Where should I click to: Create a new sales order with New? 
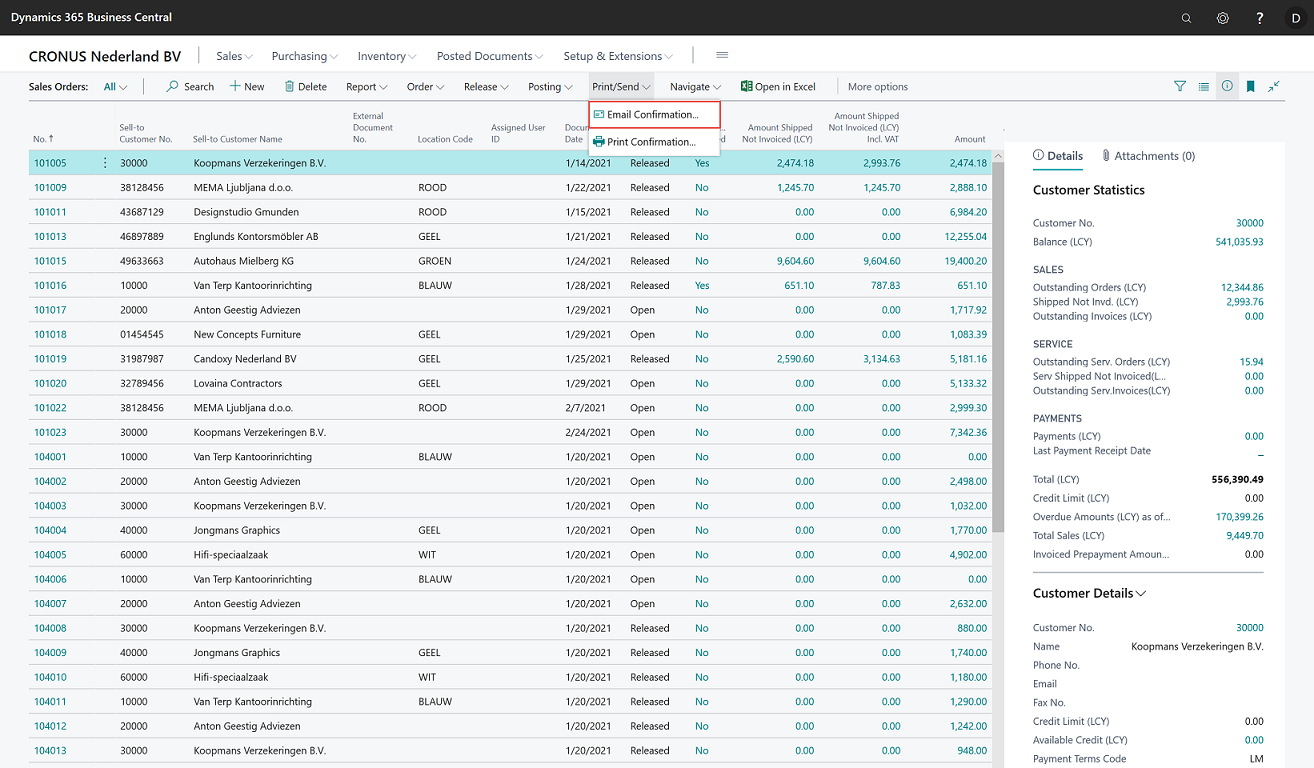click(247, 87)
